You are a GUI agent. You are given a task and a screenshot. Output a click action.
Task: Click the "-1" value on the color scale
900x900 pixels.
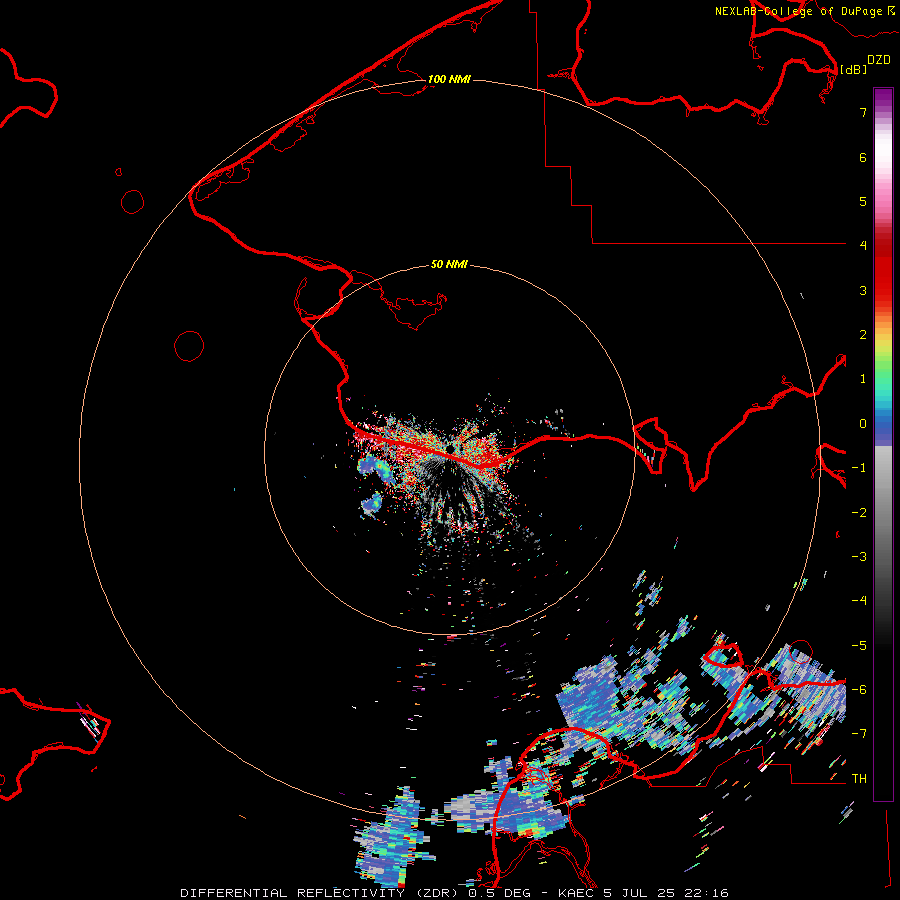(859, 468)
